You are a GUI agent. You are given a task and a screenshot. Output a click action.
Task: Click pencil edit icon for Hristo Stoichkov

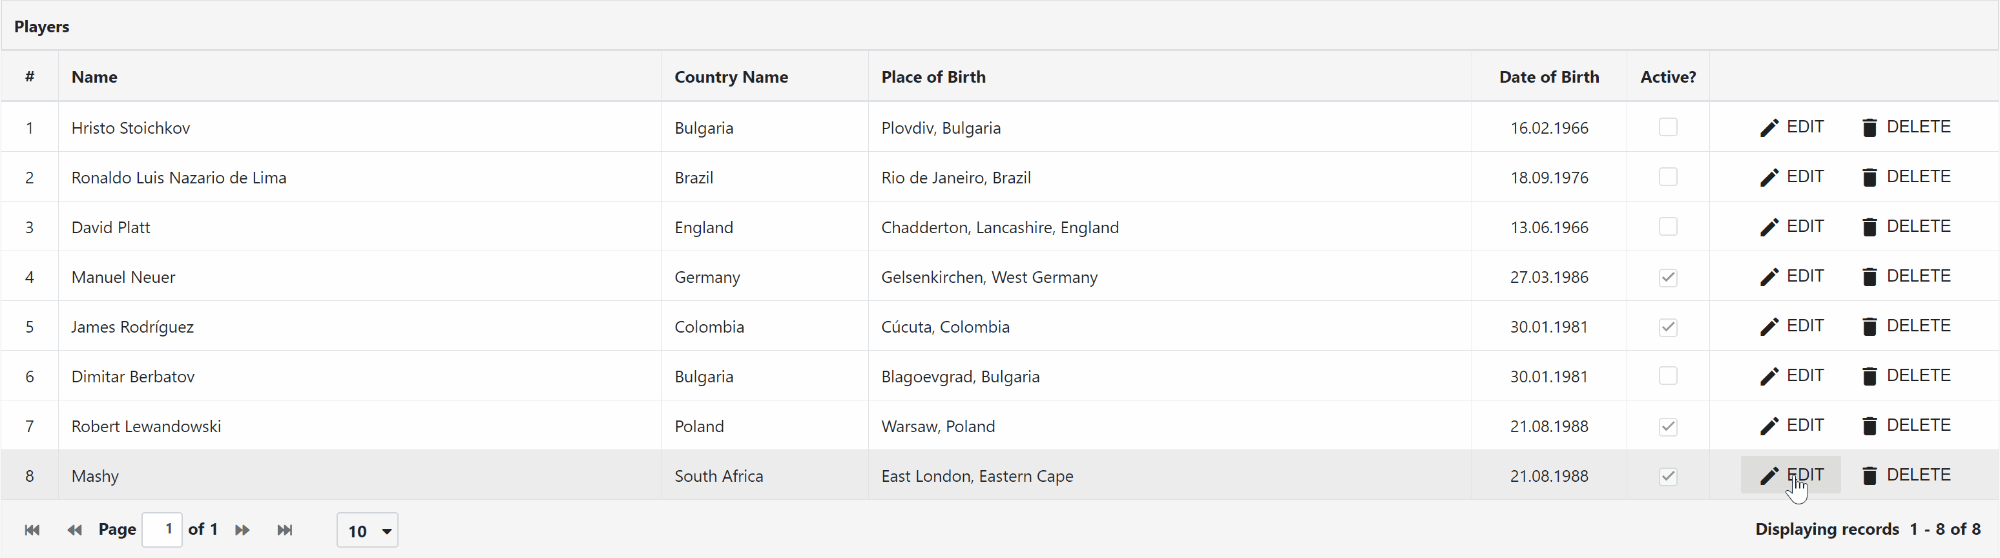[x=1769, y=128]
